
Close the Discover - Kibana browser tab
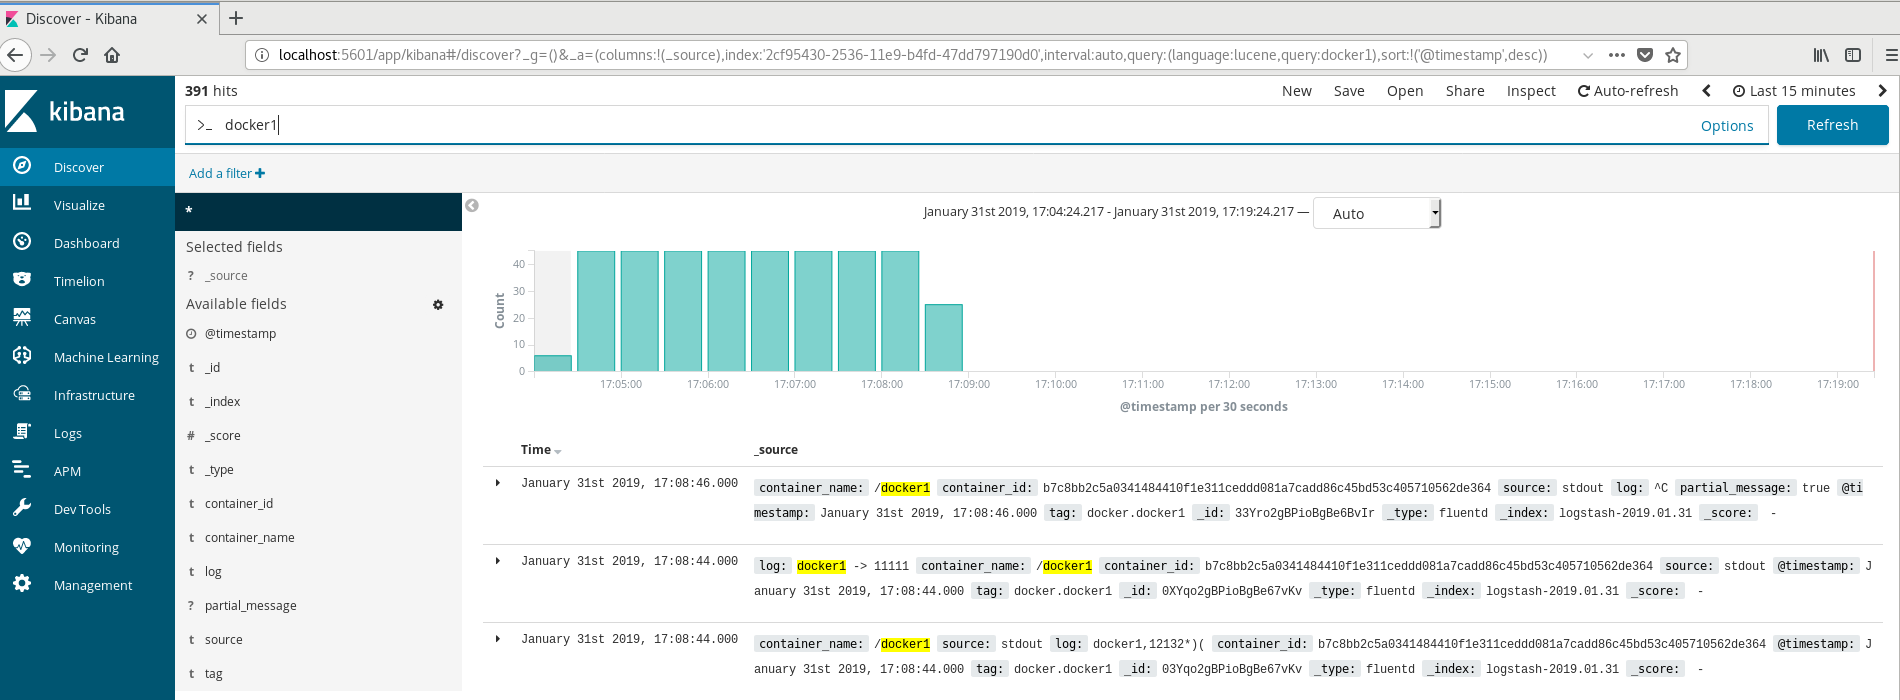coord(202,18)
